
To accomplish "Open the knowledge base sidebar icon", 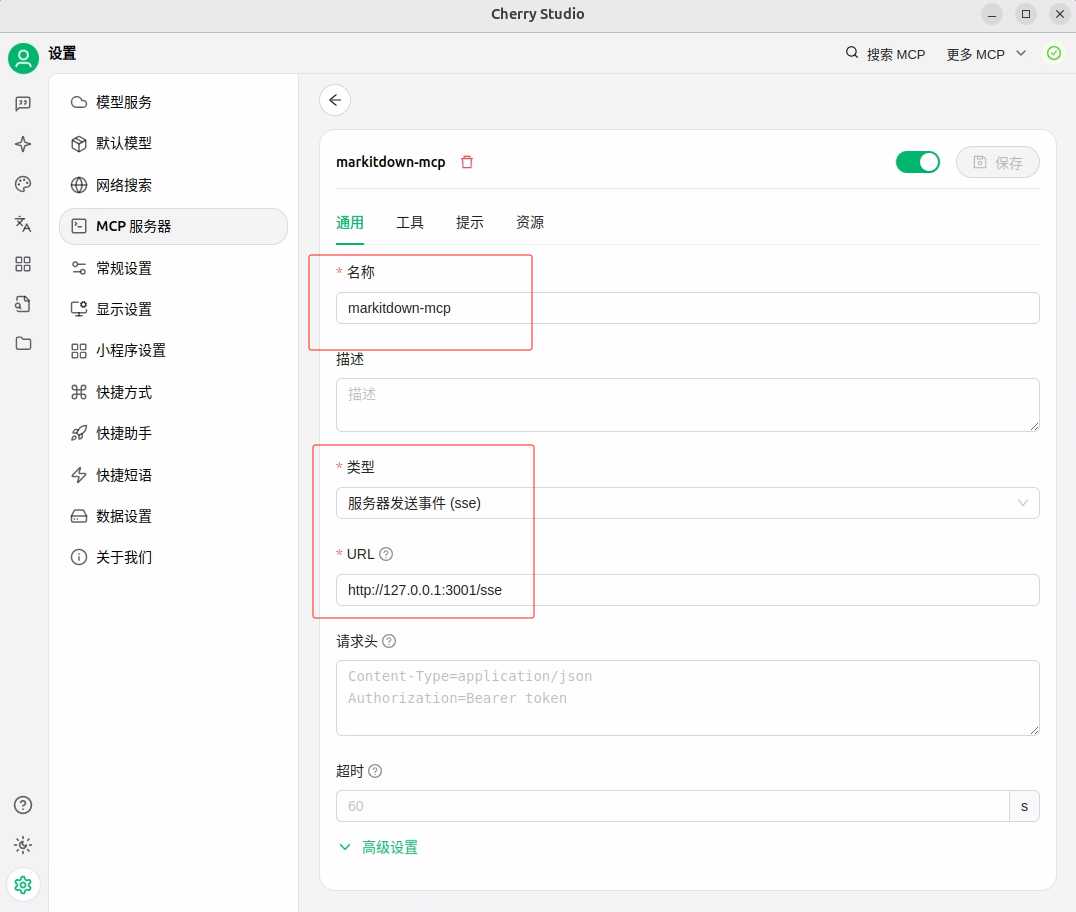I will (23, 304).
